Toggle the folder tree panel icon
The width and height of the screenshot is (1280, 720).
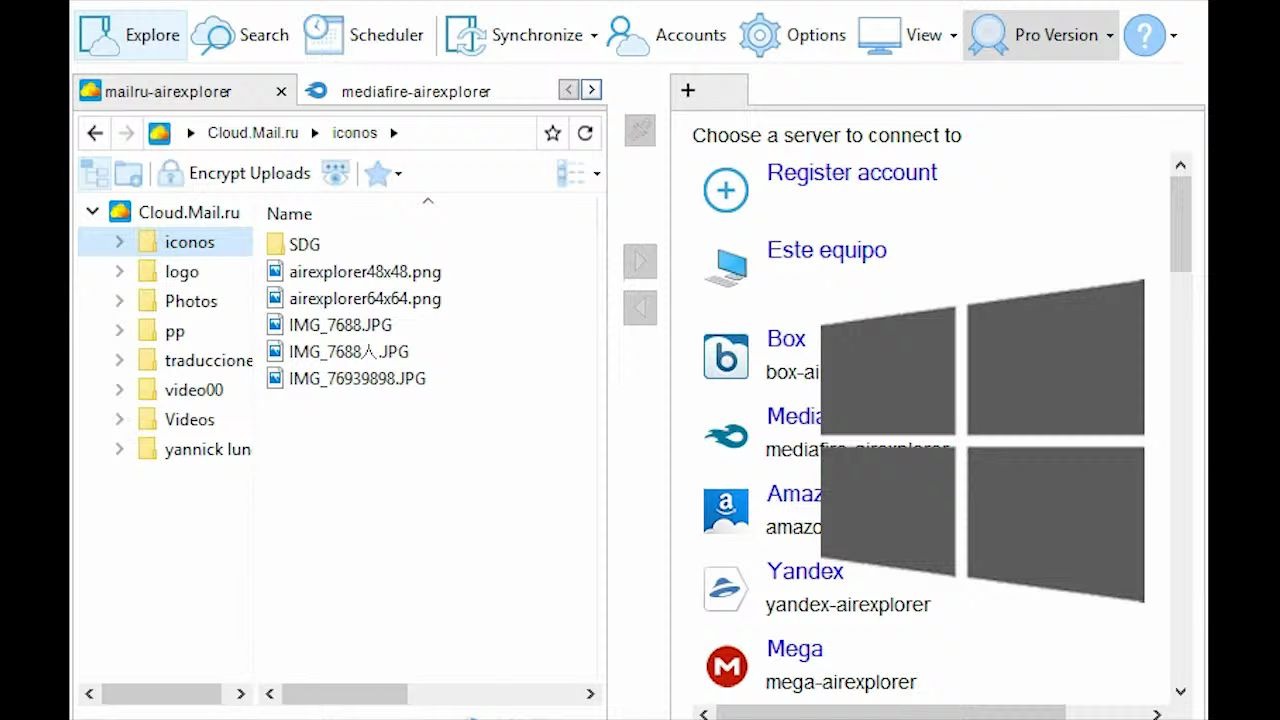[95, 173]
